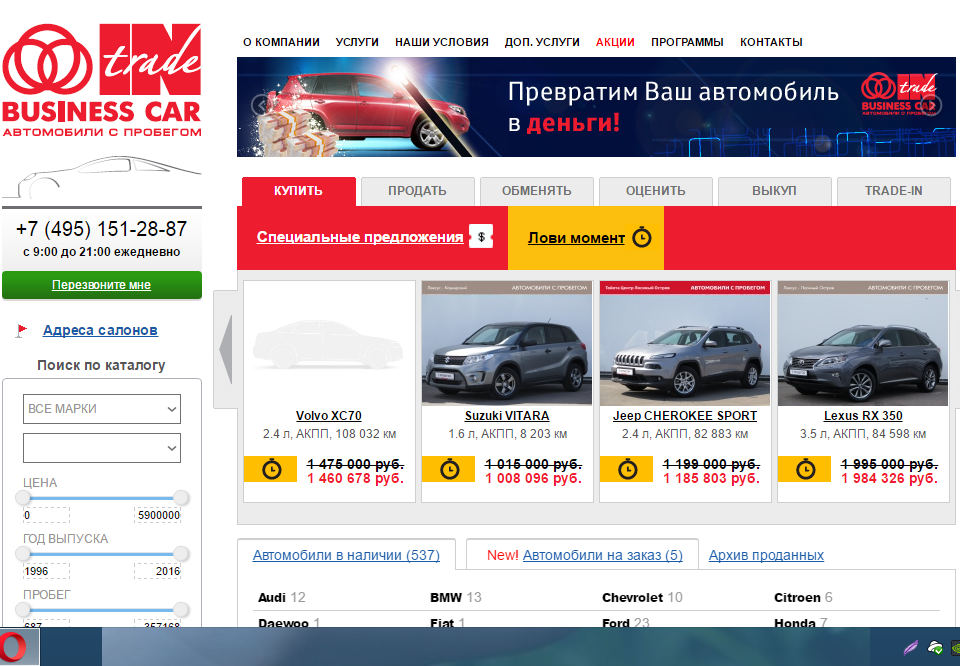Open the Volvo XC70 listing link
This screenshot has width=960, height=666.
(x=329, y=416)
